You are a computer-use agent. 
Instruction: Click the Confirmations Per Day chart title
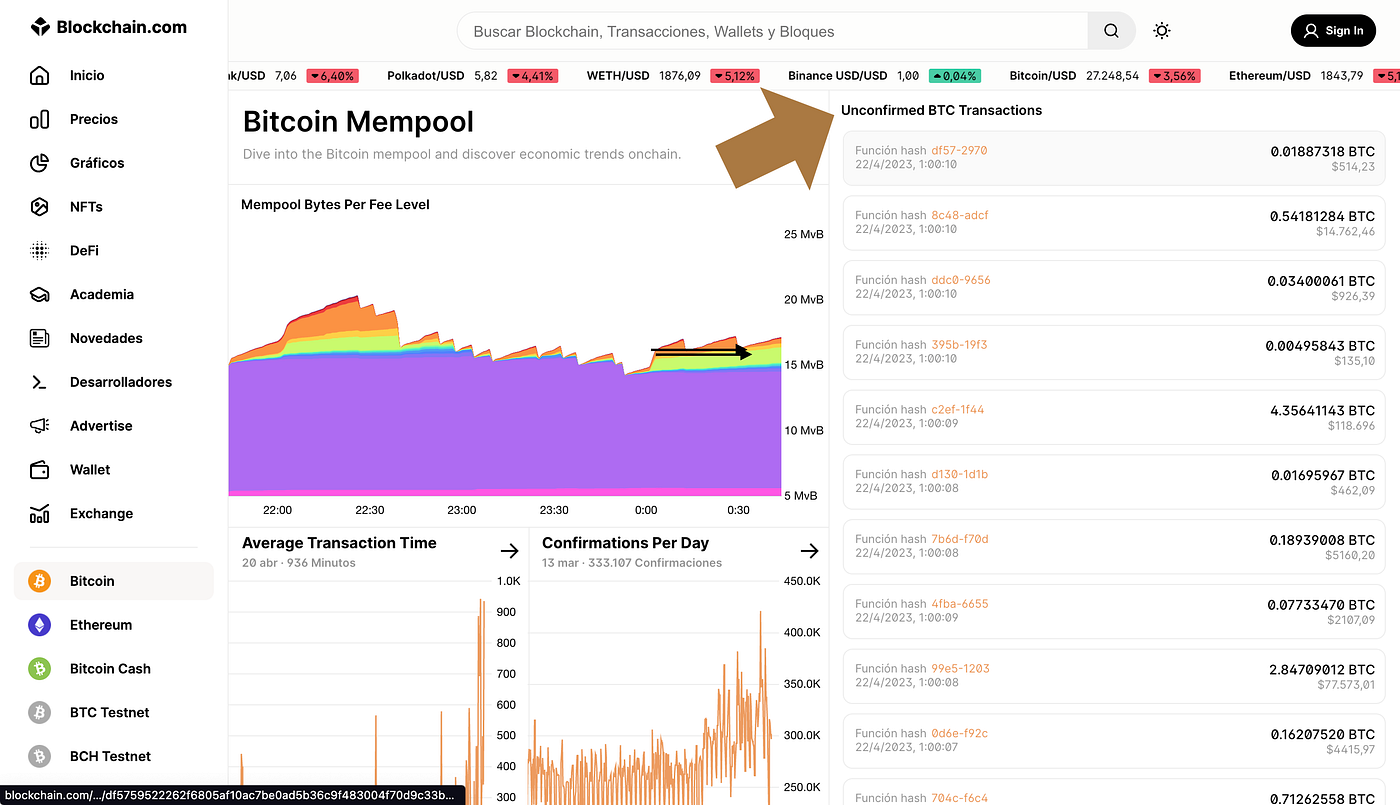point(625,543)
